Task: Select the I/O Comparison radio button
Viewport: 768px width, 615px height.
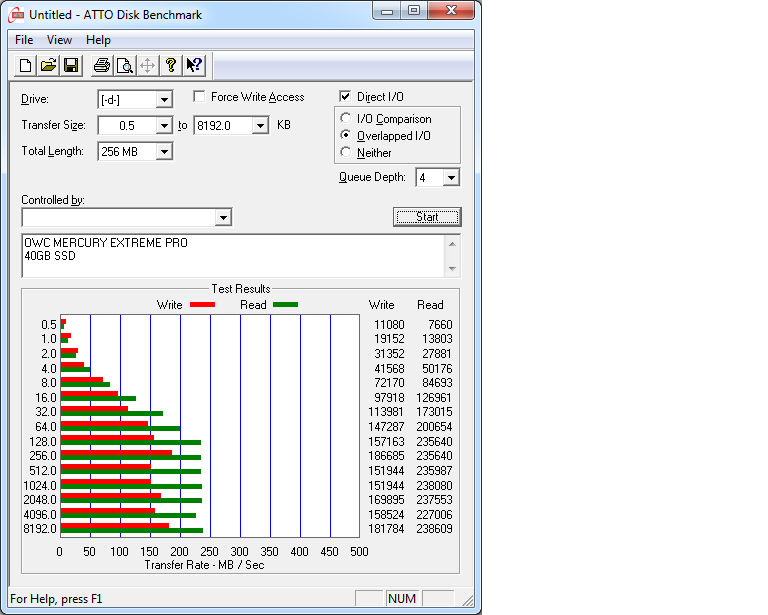Action: pyautogui.click(x=346, y=118)
